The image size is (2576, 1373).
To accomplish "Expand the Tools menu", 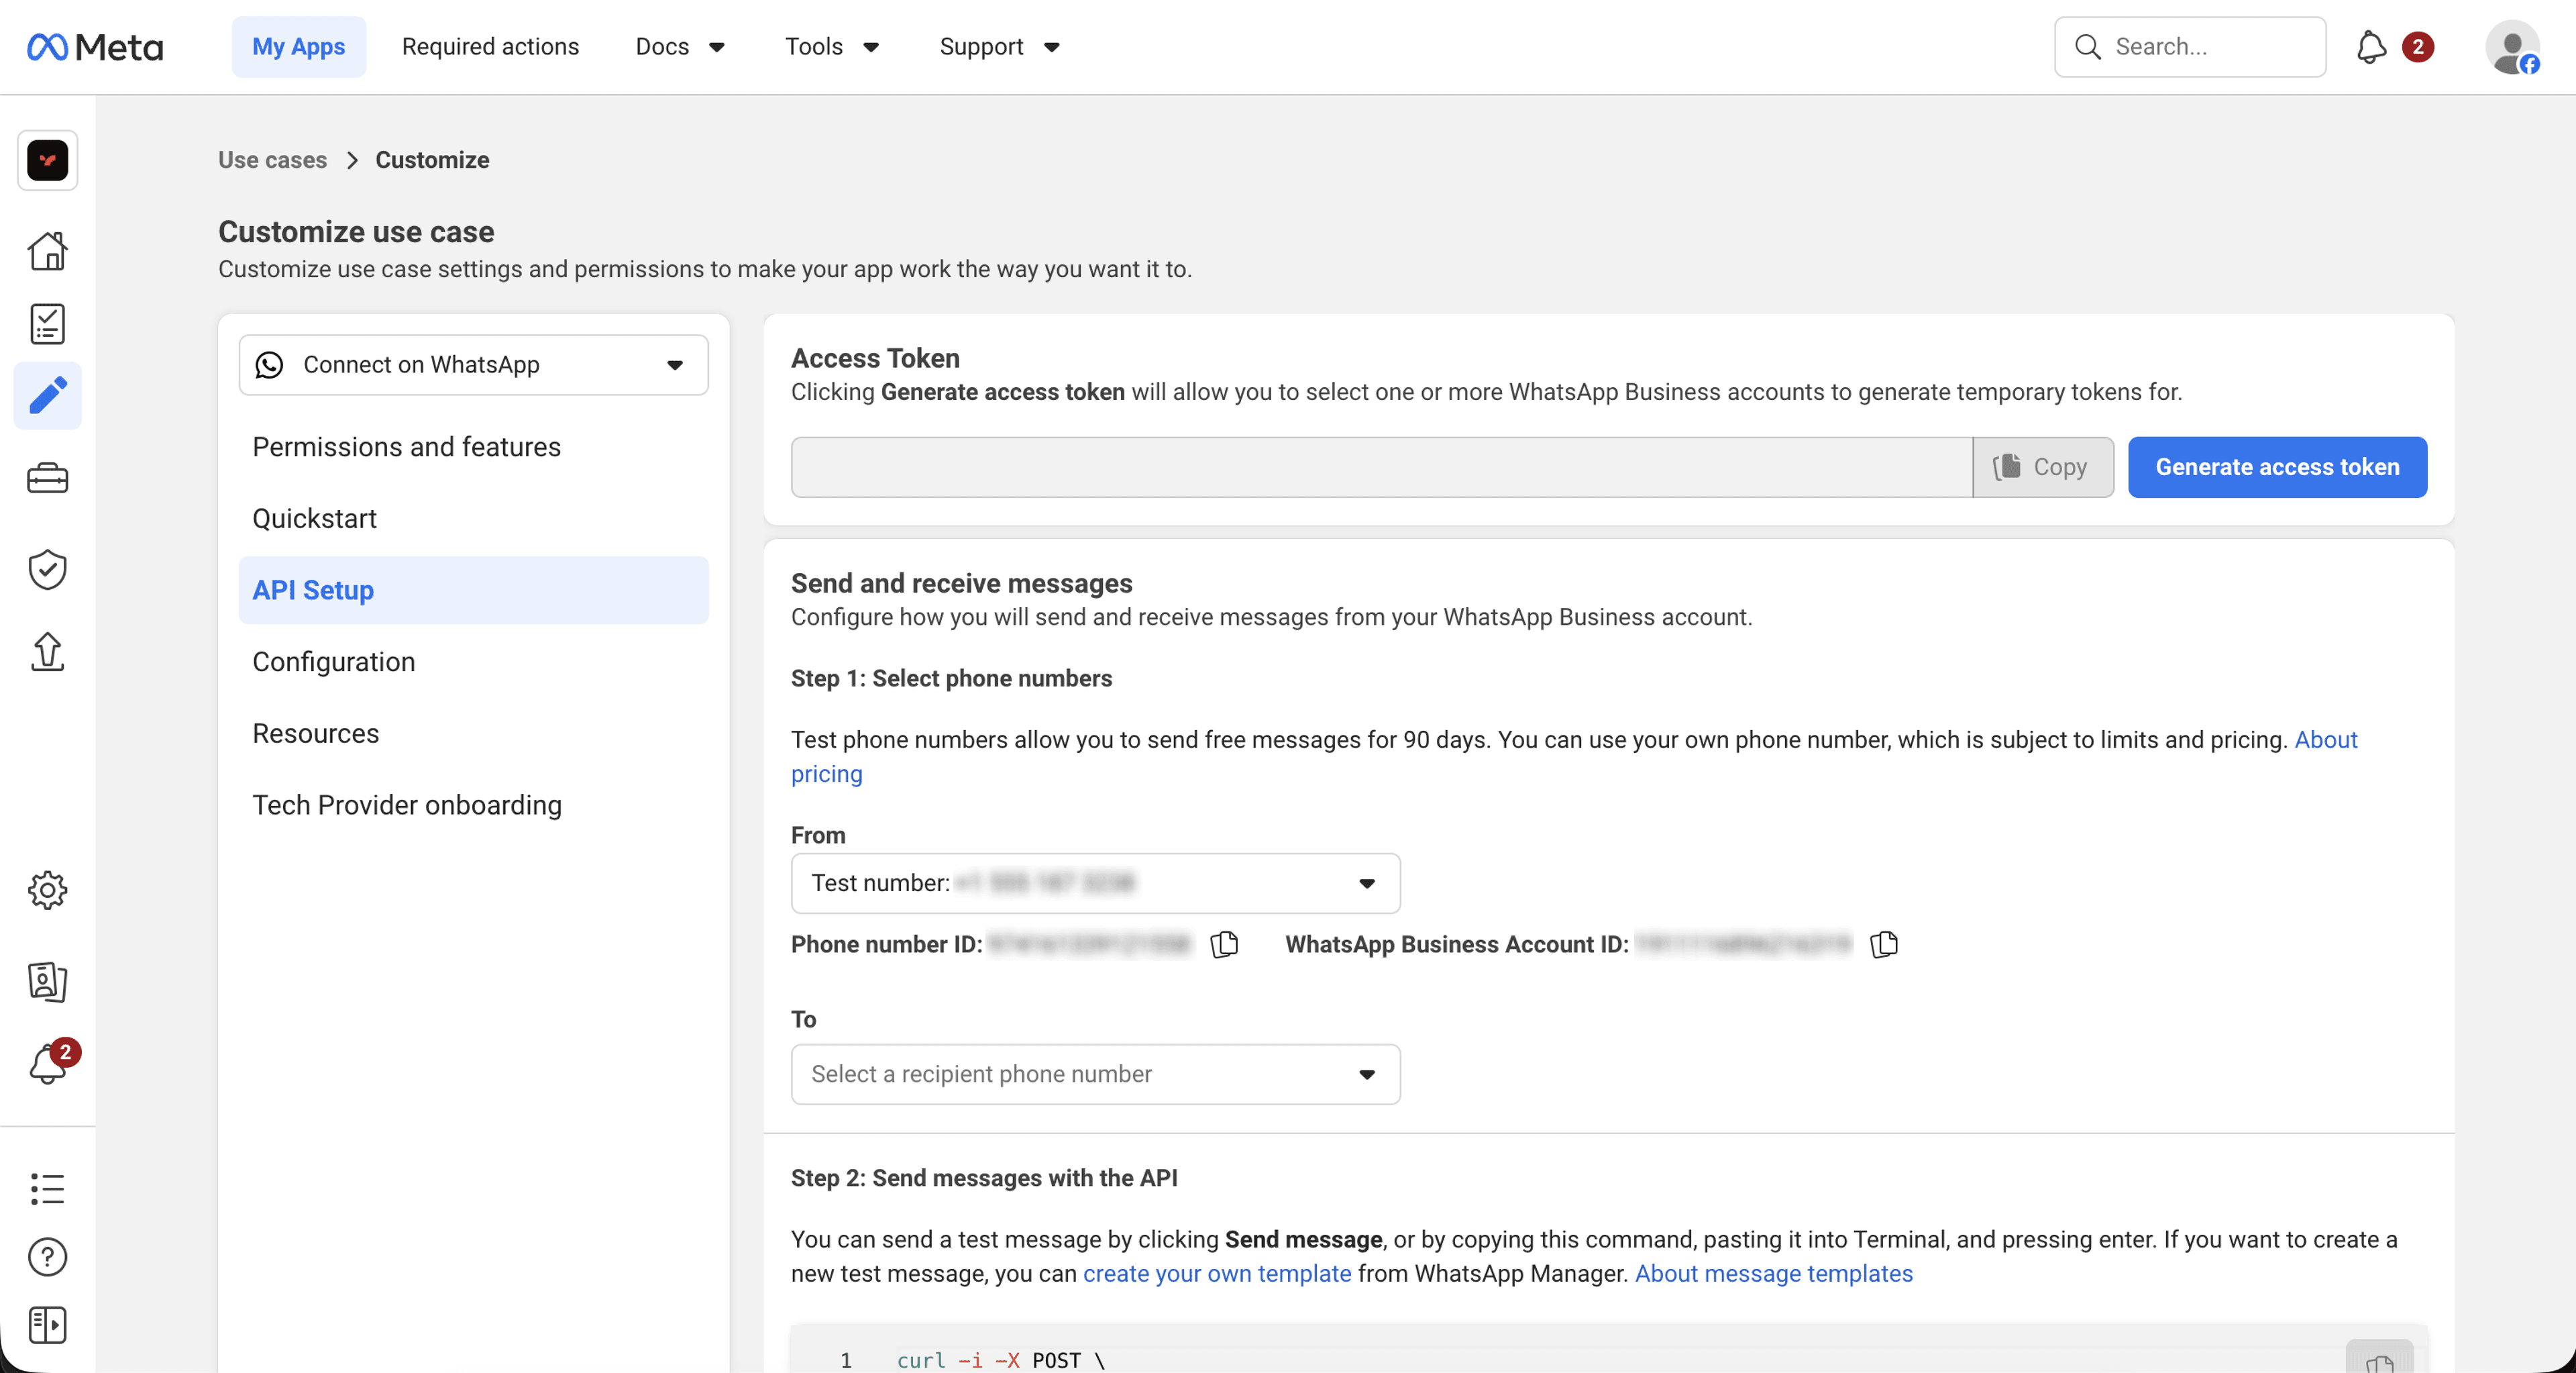I will [x=831, y=46].
